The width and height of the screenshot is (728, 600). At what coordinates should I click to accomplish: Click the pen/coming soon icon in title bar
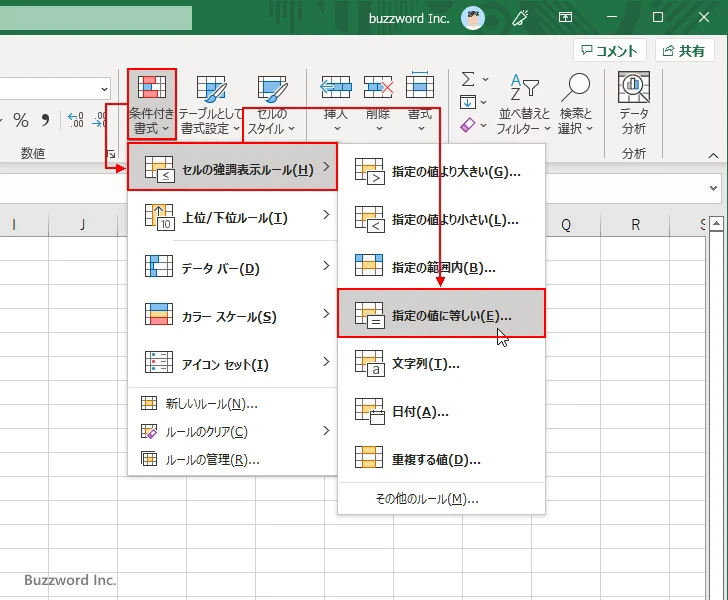pos(520,18)
